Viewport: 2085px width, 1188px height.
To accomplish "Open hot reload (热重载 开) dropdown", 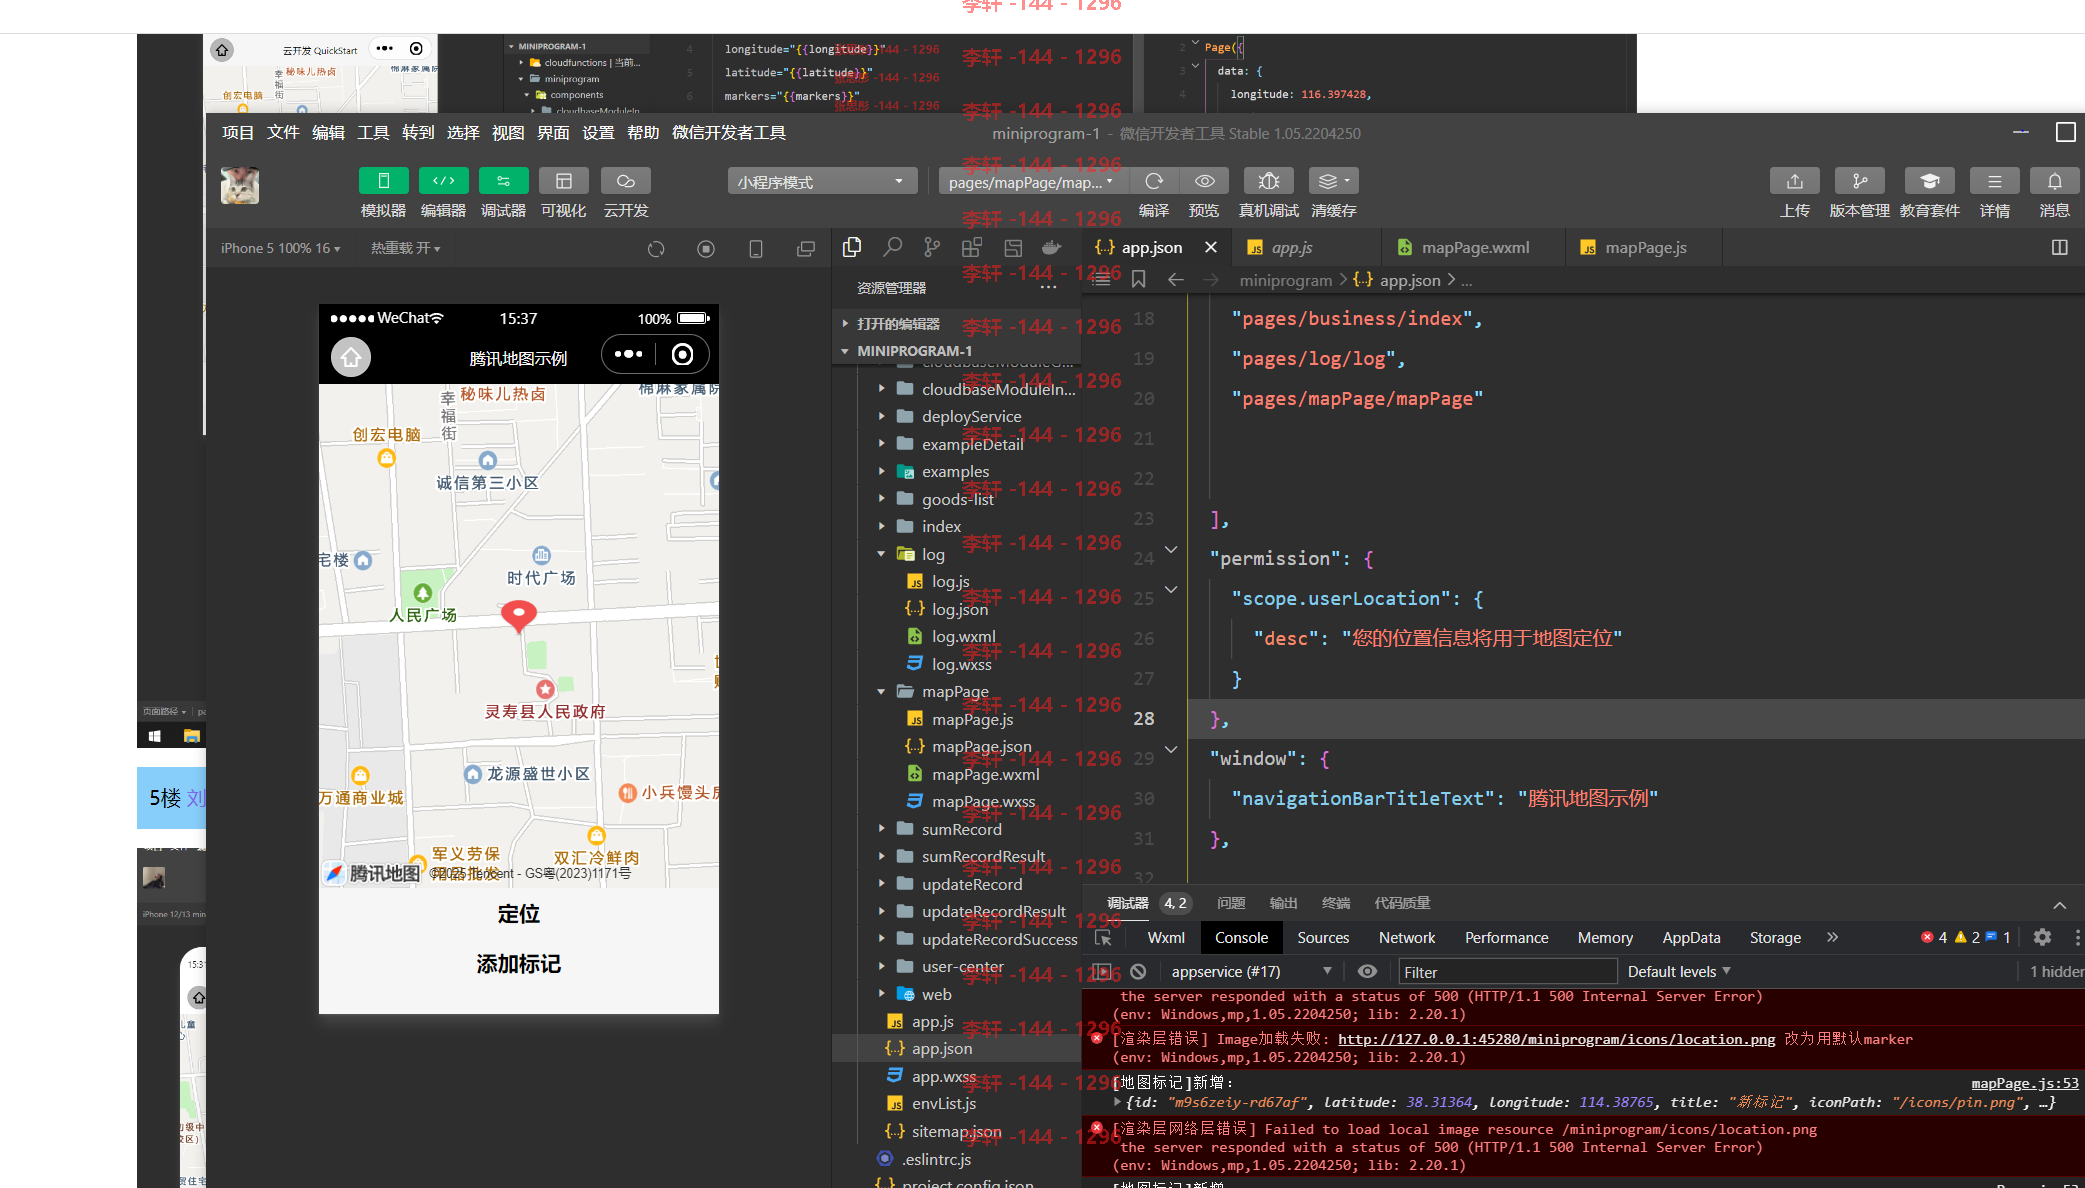I will pos(405,248).
